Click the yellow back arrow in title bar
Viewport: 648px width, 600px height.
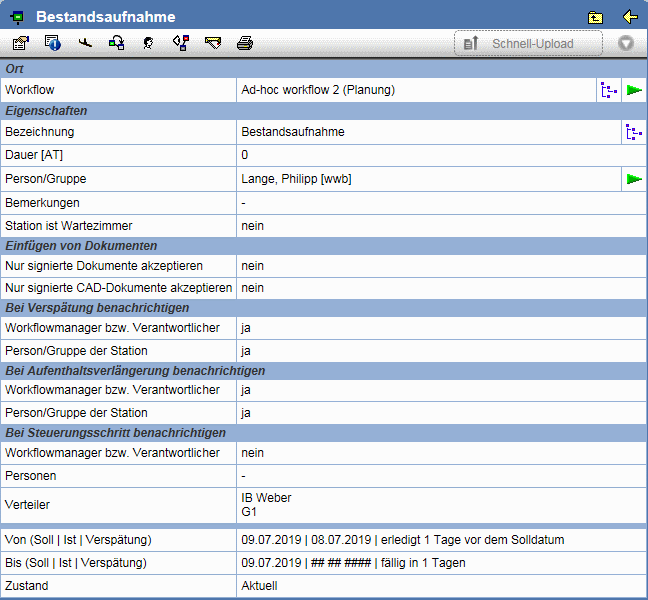pyautogui.click(x=630, y=17)
